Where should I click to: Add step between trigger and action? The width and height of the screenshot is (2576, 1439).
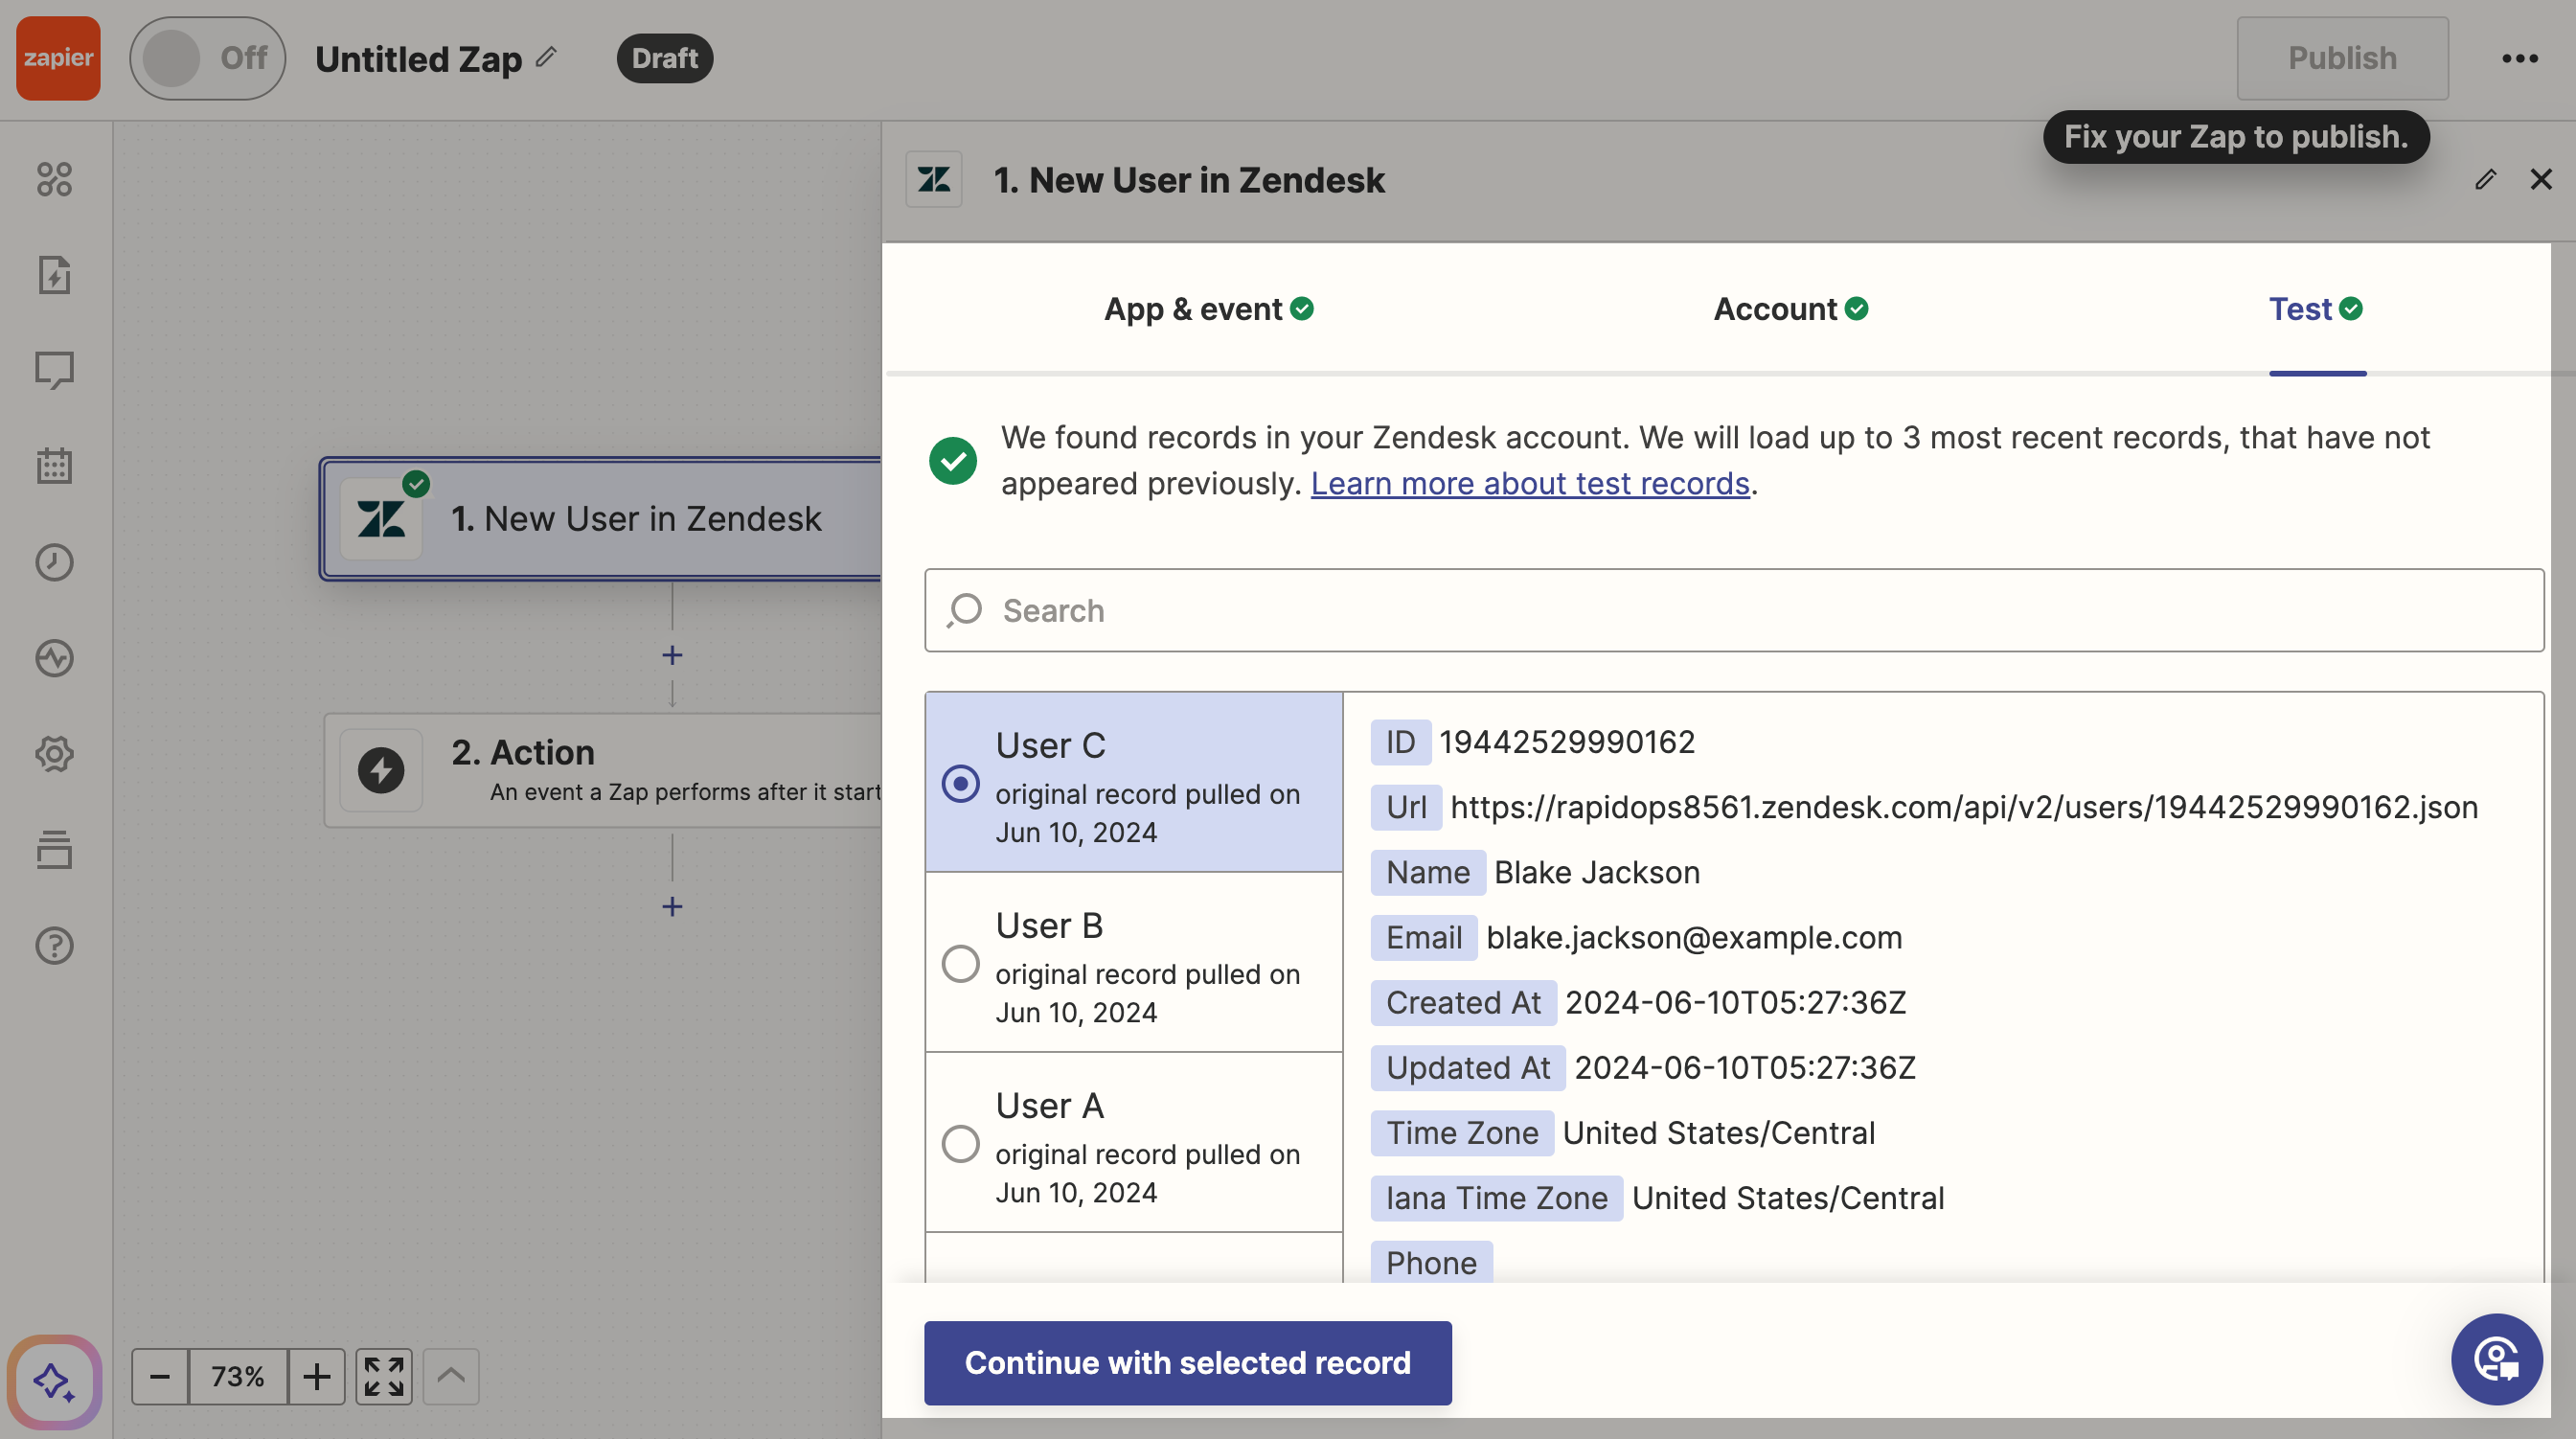click(x=672, y=655)
